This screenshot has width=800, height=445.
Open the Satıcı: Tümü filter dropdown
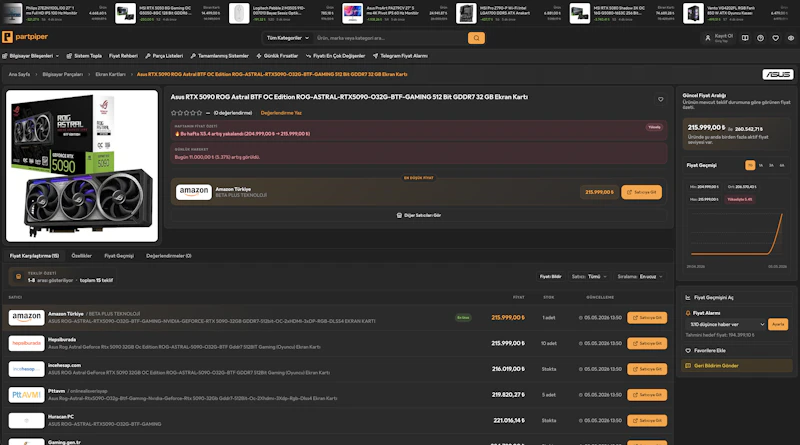click(x=589, y=277)
